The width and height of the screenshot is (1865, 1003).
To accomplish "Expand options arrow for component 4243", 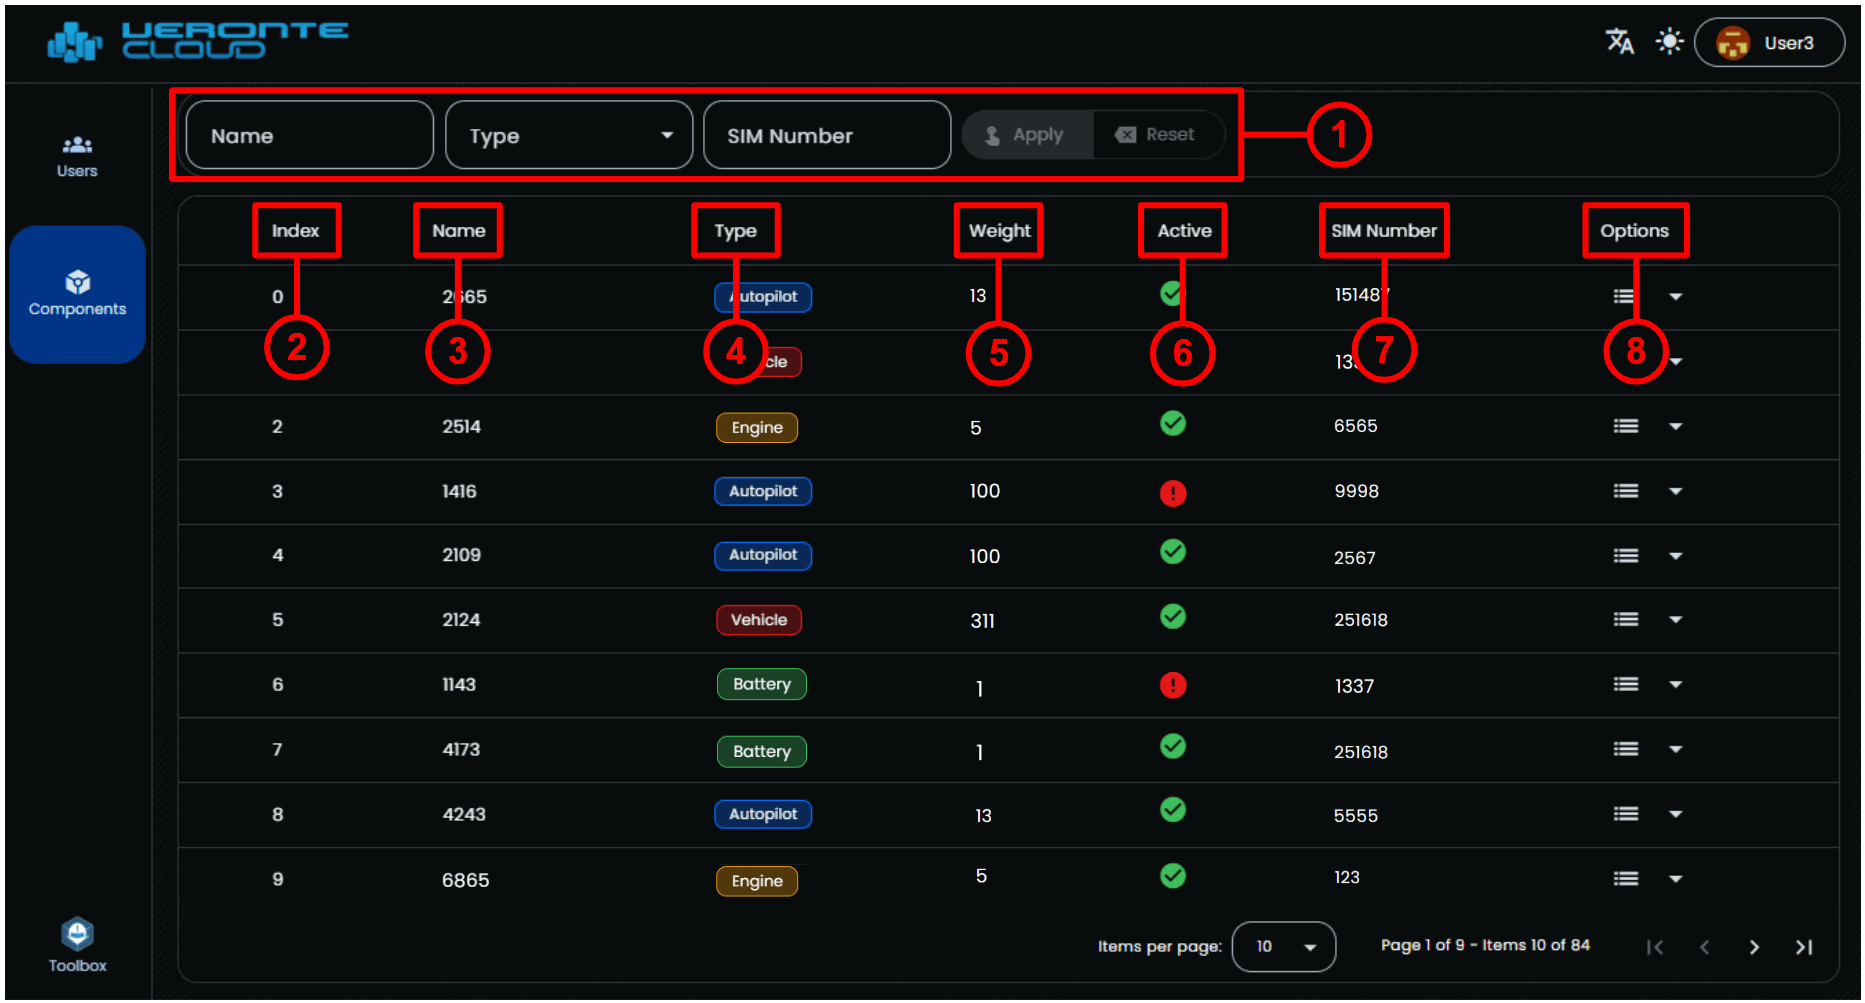I will click(x=1676, y=814).
